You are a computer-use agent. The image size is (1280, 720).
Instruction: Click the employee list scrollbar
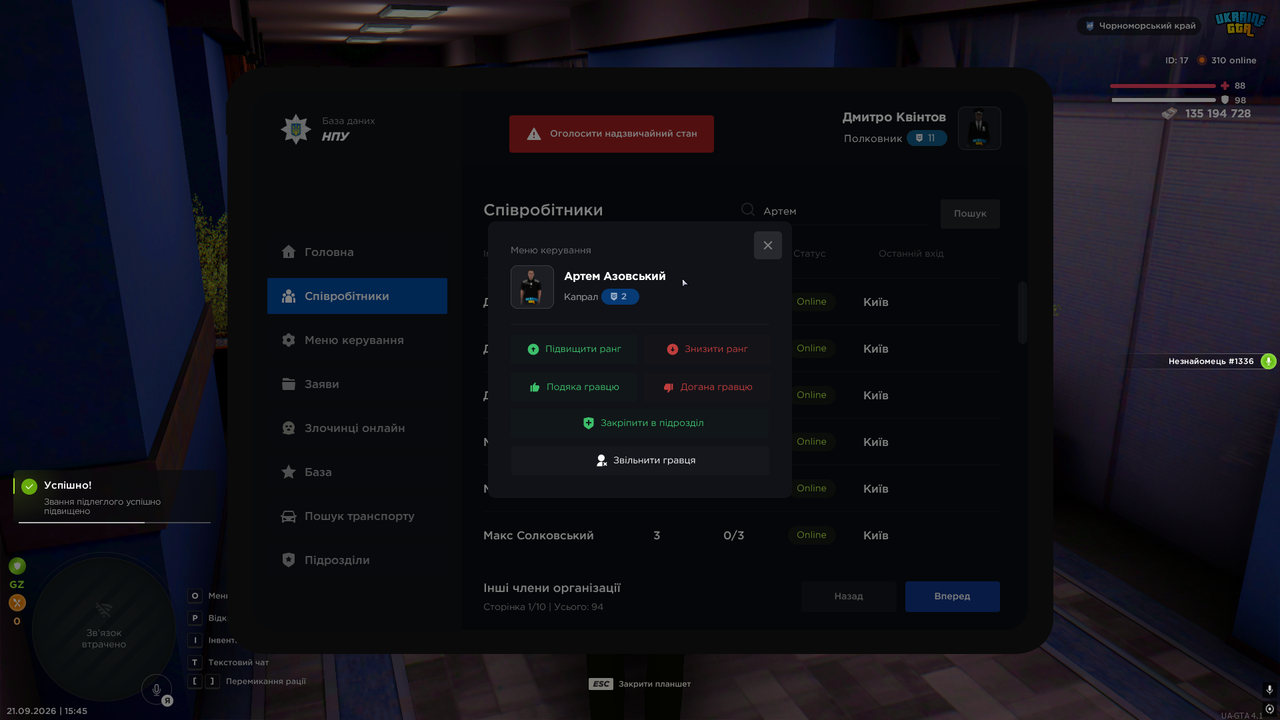click(x=1022, y=313)
